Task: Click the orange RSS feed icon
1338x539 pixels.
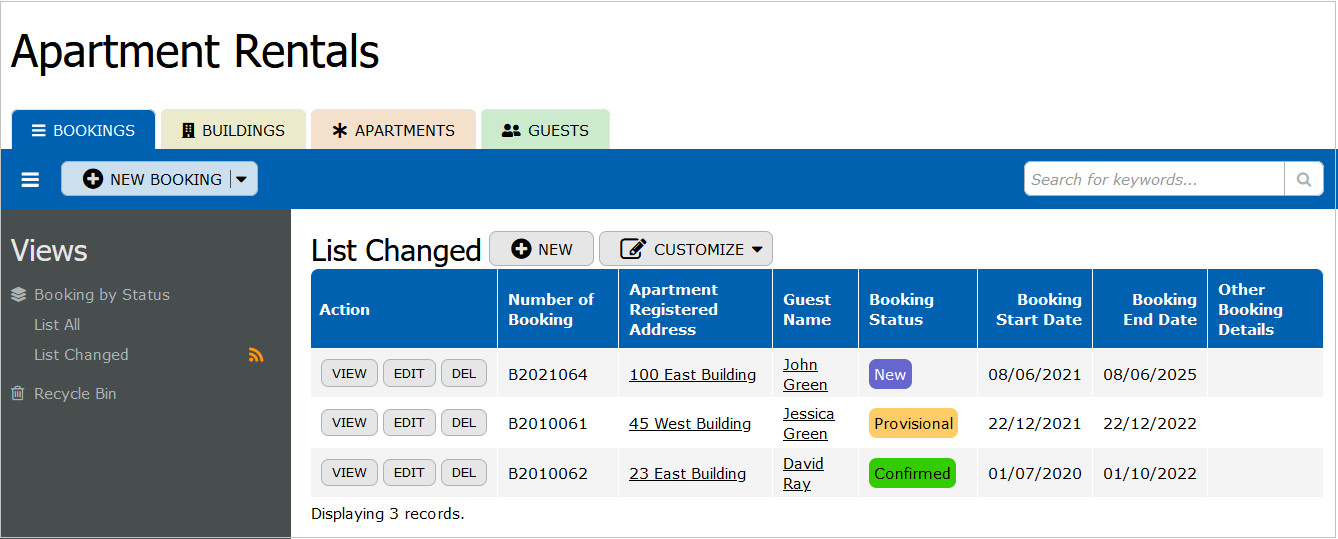Action: 256,355
